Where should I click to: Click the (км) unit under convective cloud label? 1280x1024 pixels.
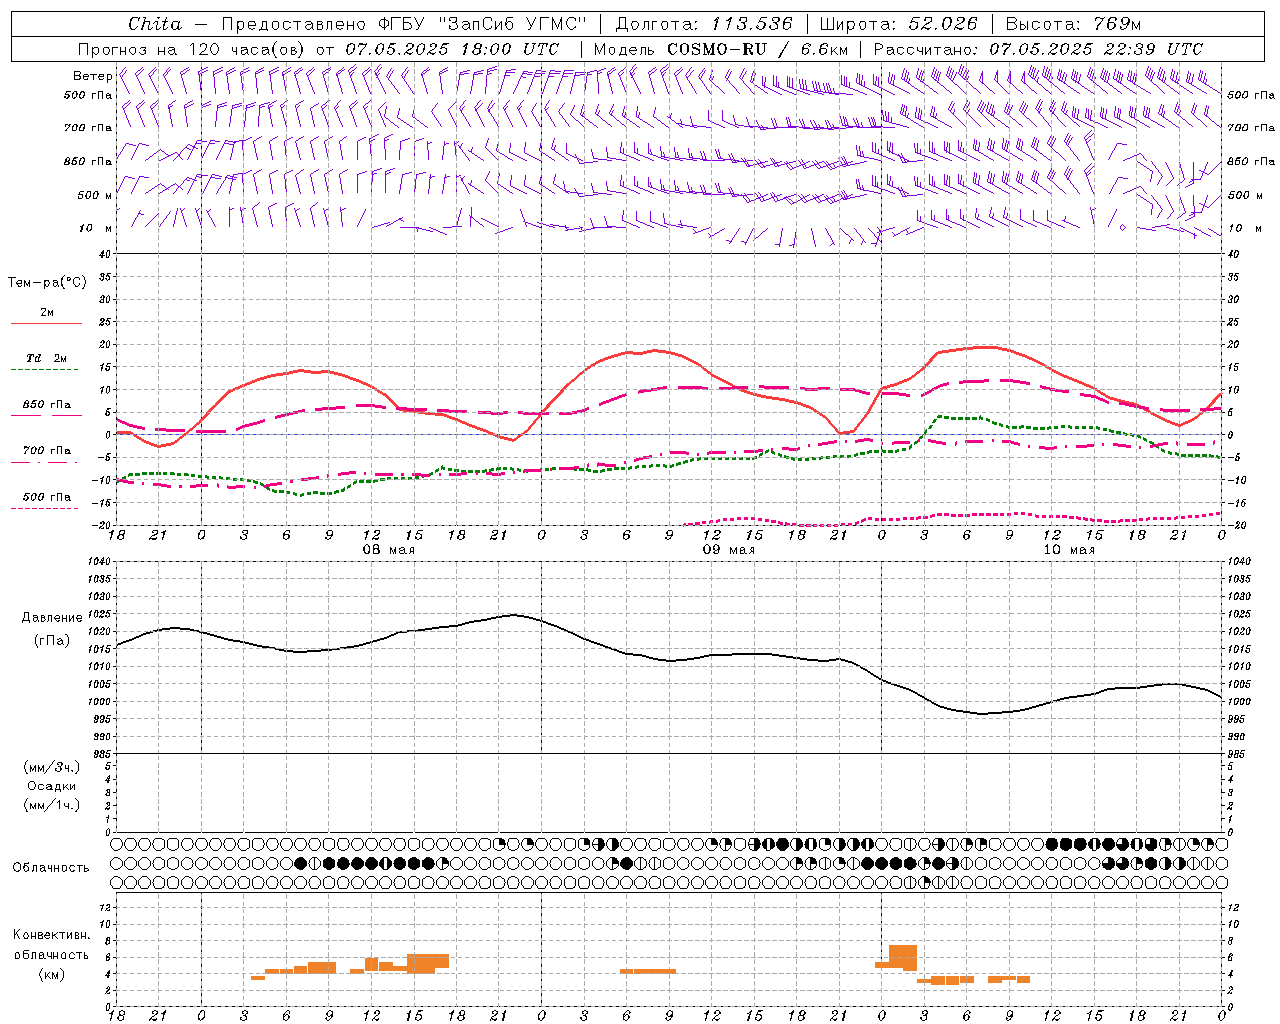(x=52, y=974)
